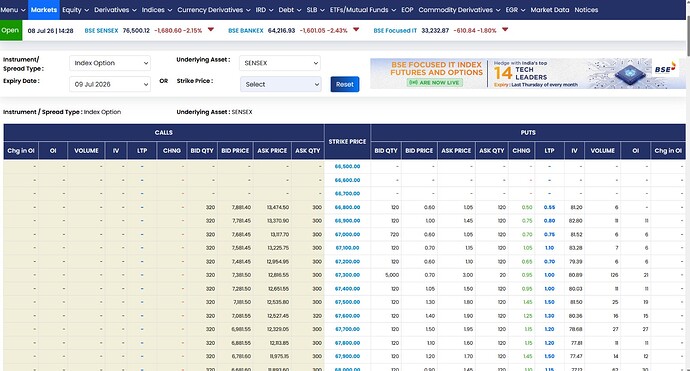This screenshot has width=690, height=371.
Task: Click the calls Chg in OI column header
Action: coord(21,151)
